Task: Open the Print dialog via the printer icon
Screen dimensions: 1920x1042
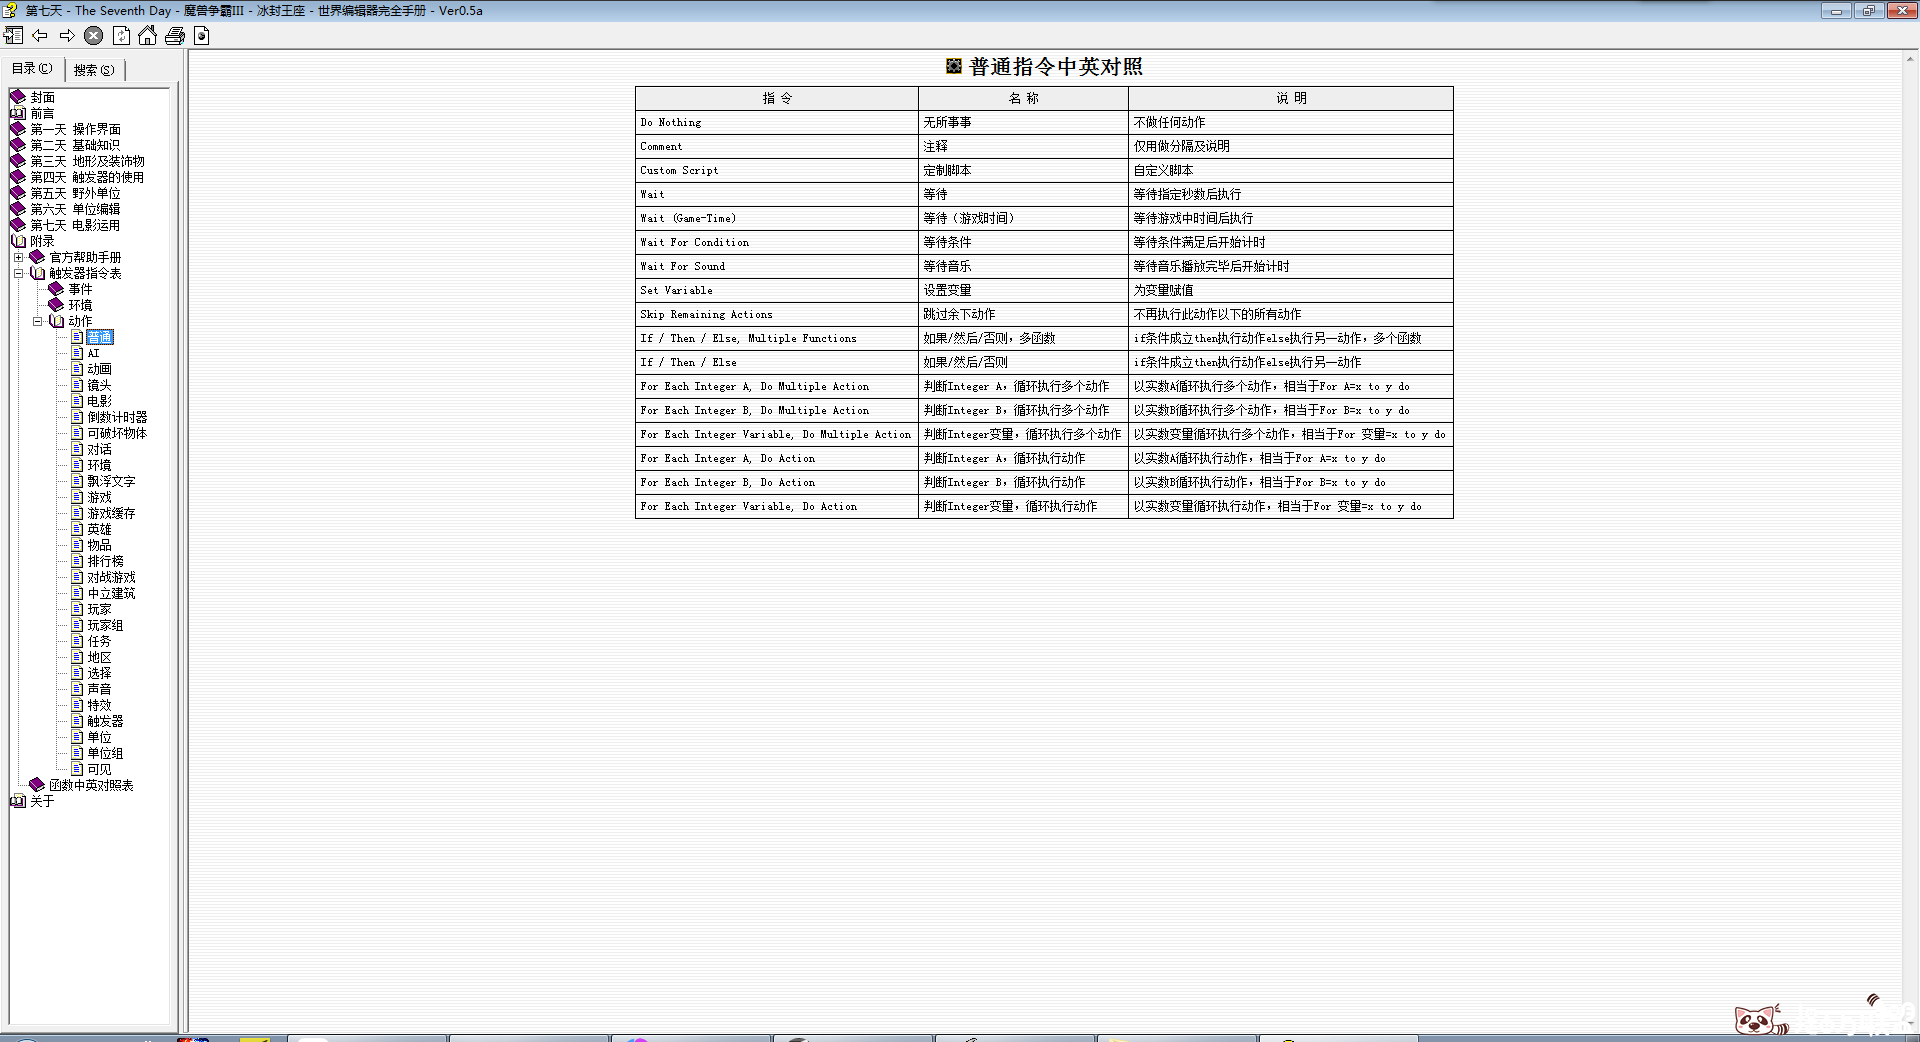Action: pyautogui.click(x=175, y=36)
